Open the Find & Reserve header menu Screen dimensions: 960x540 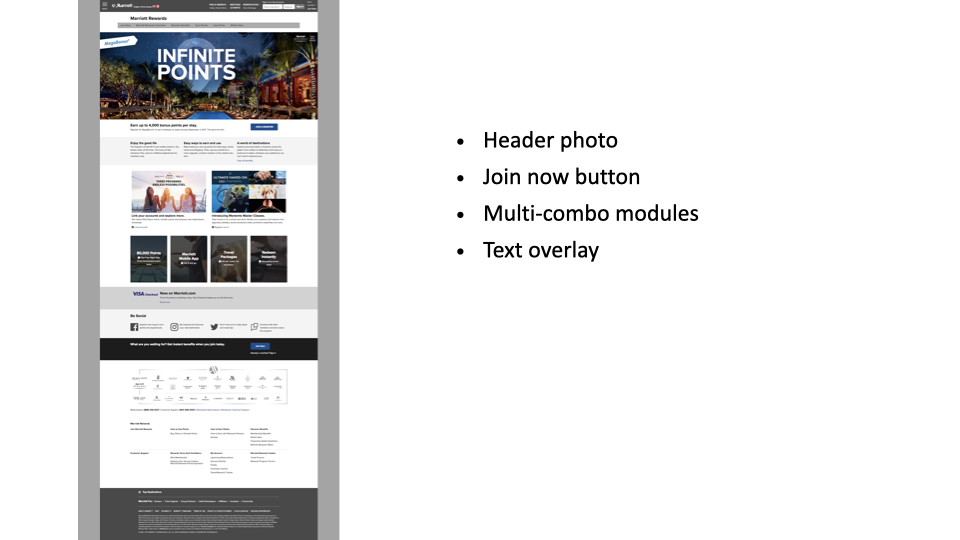pyautogui.click(x=217, y=5)
